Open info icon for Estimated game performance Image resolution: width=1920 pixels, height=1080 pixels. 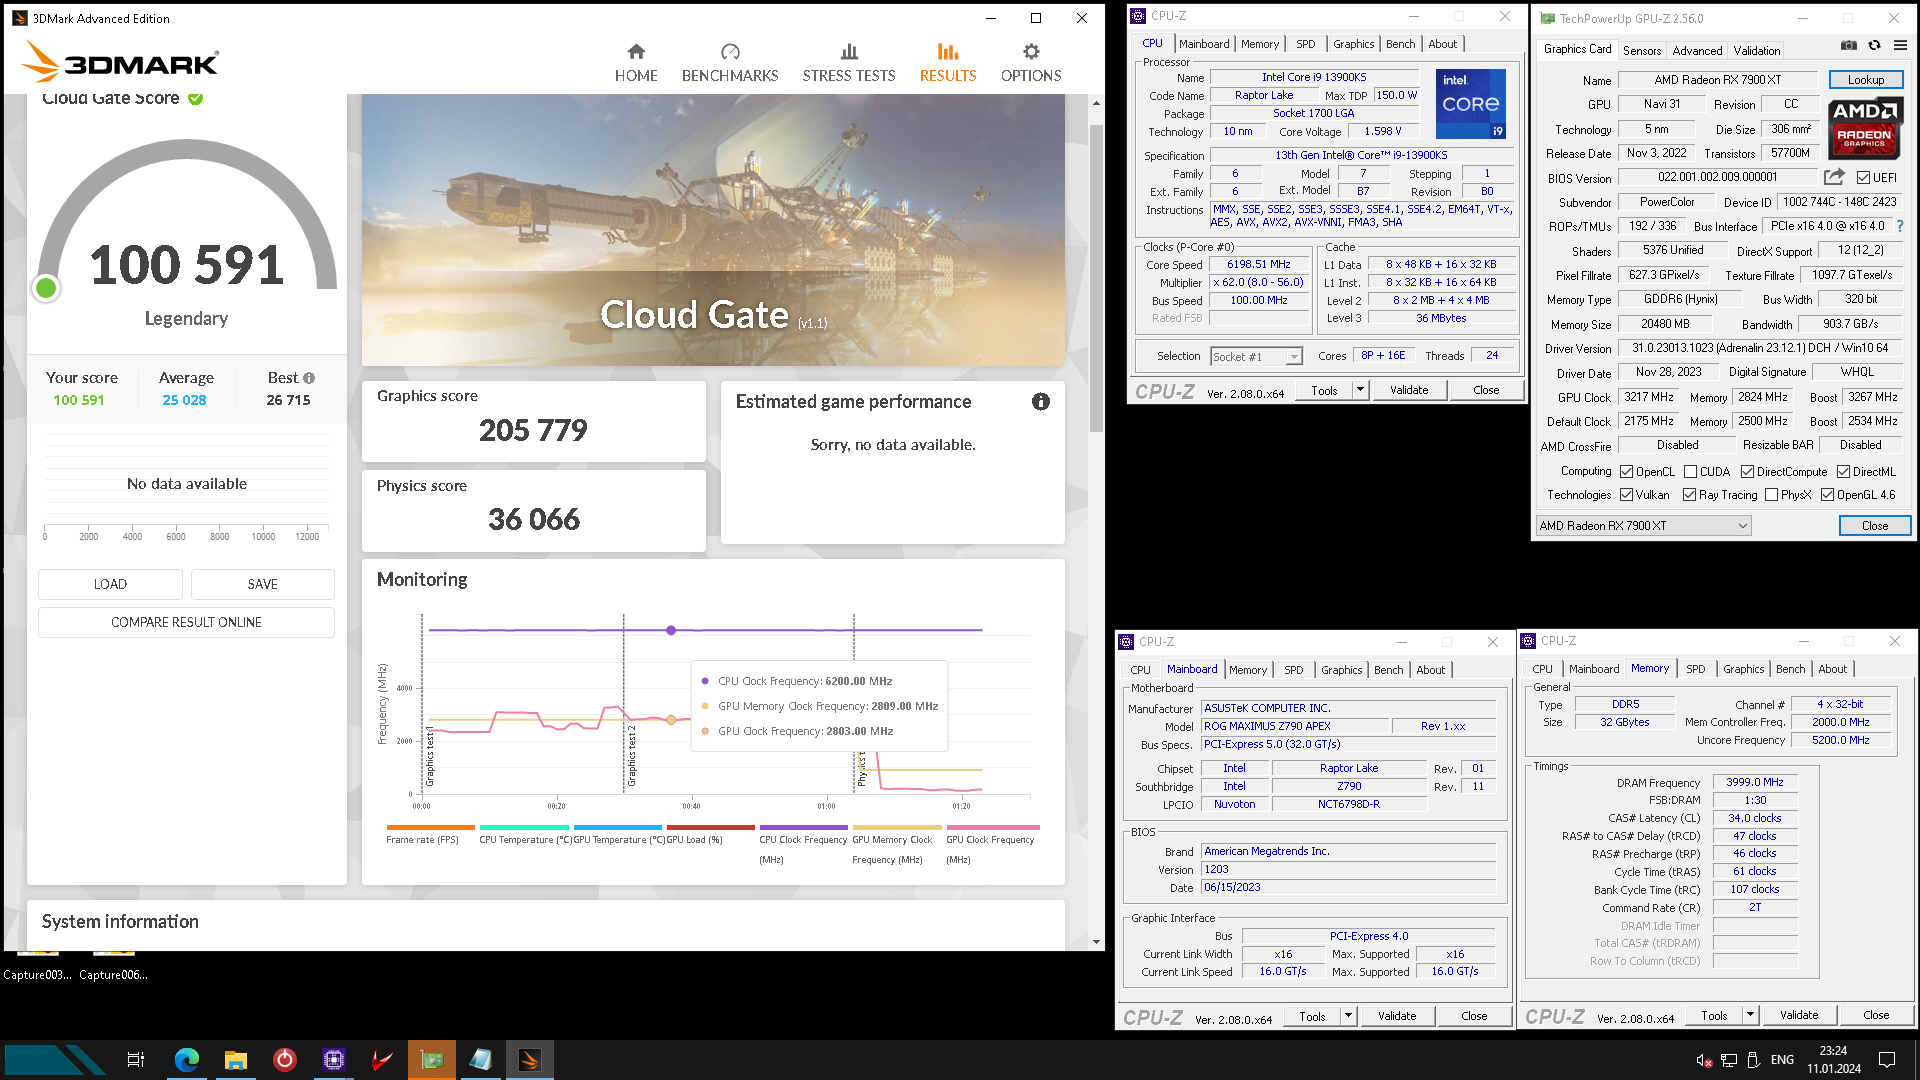[x=1041, y=402]
